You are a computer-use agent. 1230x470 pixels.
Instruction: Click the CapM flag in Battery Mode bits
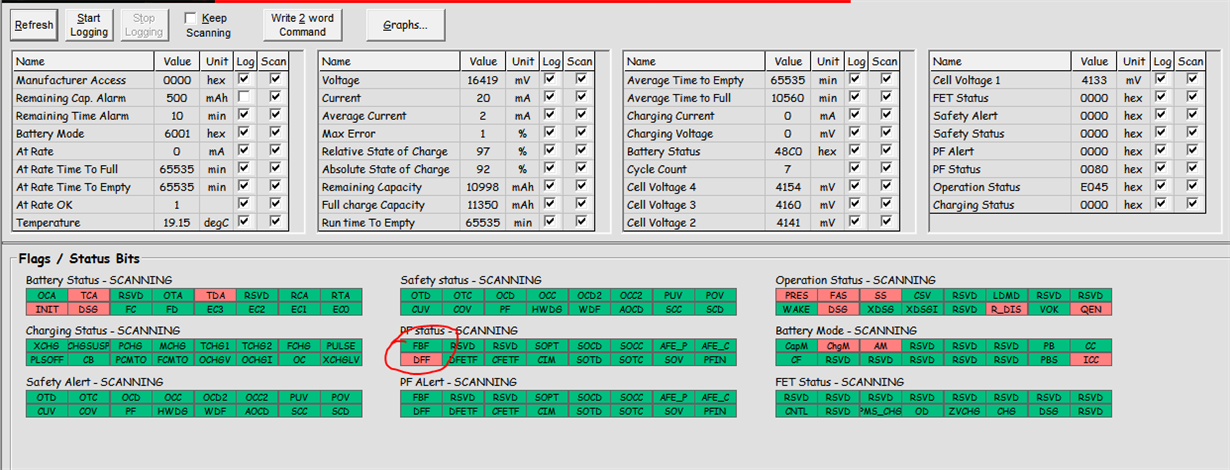[796, 346]
